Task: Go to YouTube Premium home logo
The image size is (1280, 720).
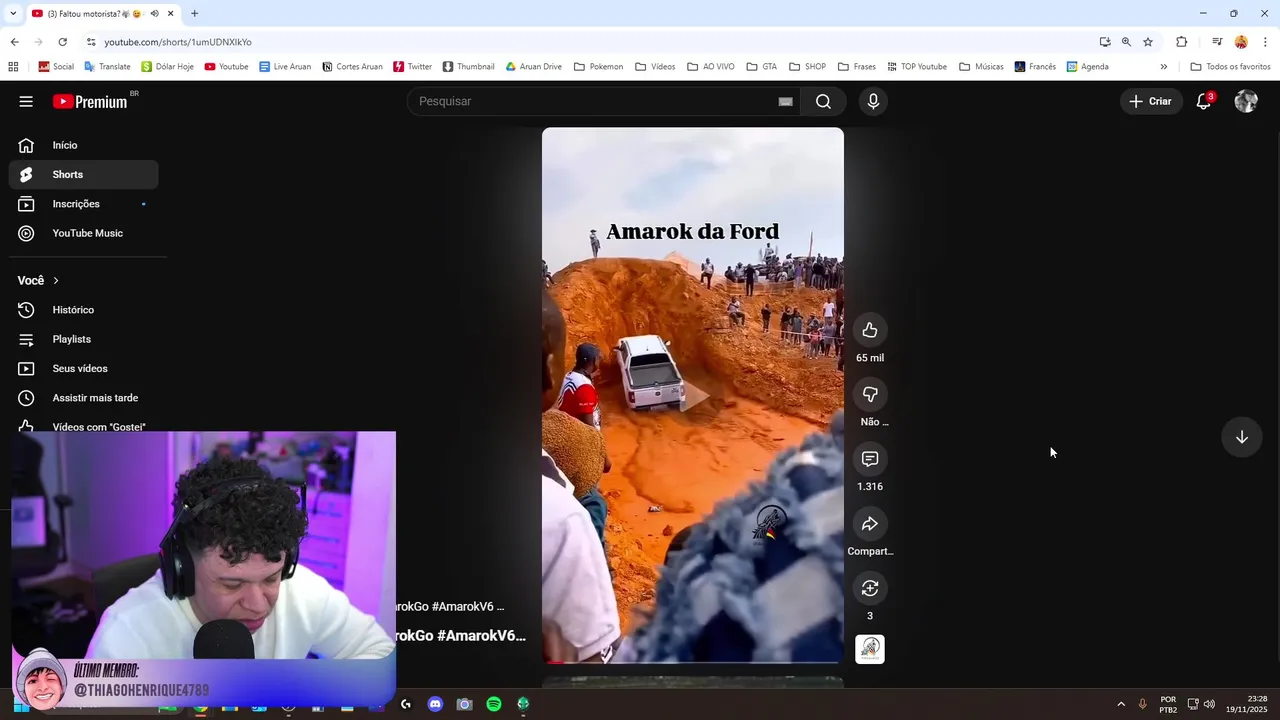Action: (92, 101)
